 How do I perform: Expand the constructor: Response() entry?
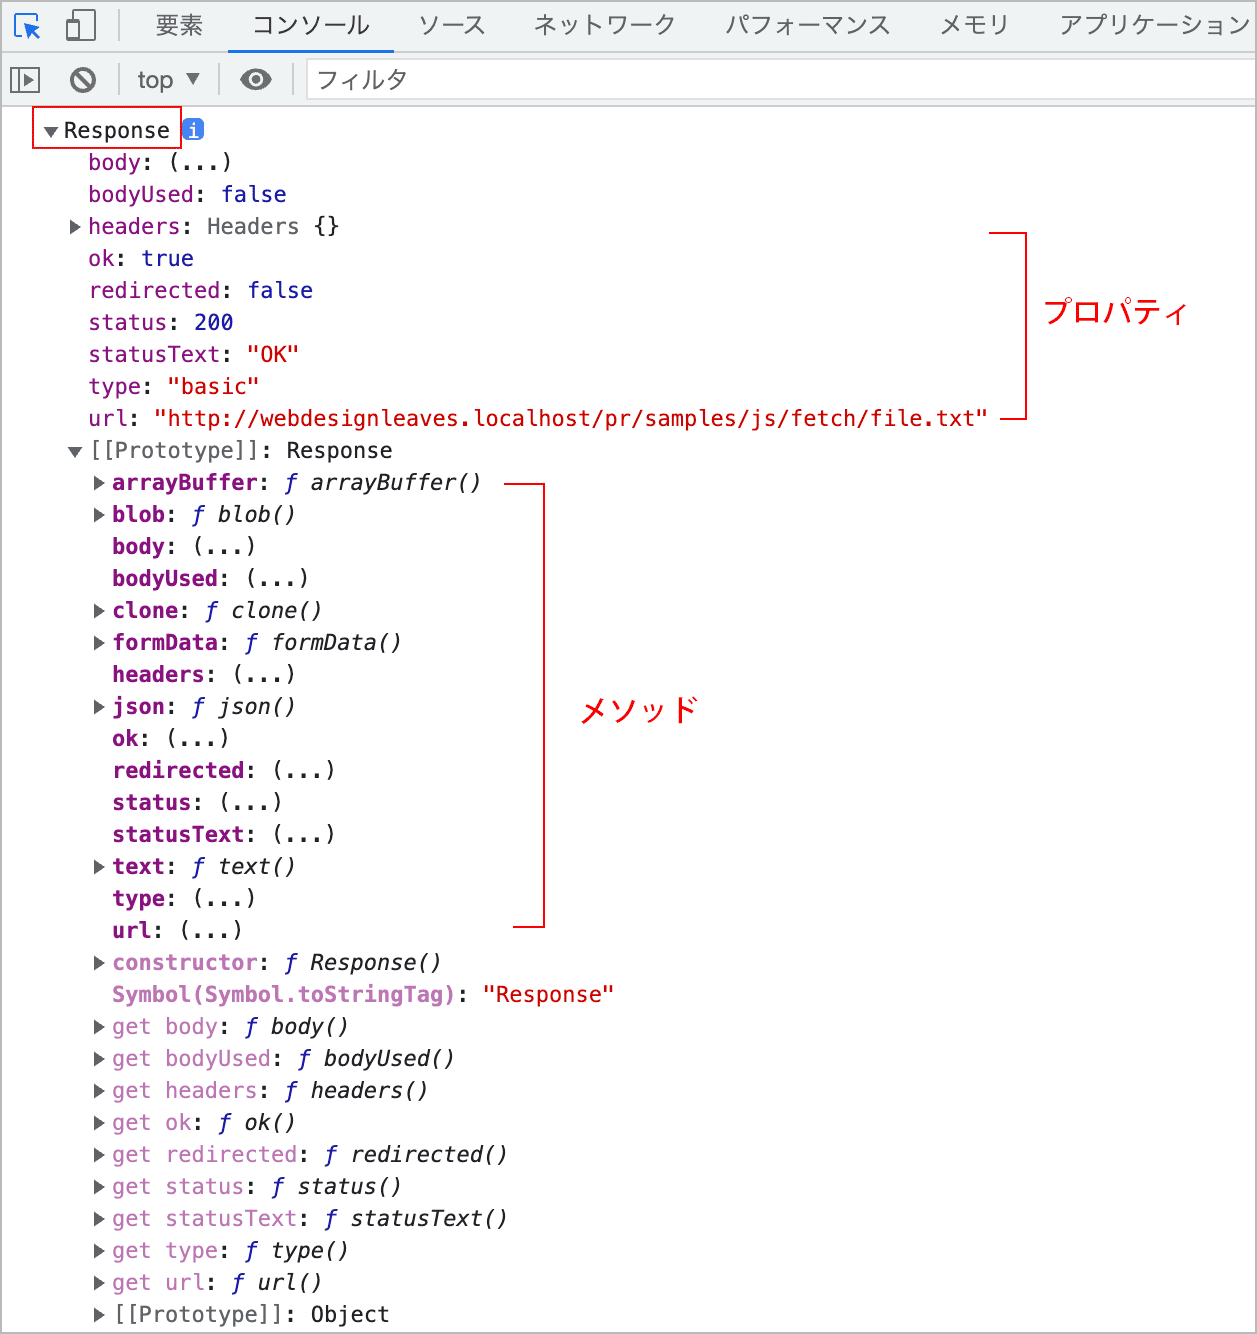point(99,963)
